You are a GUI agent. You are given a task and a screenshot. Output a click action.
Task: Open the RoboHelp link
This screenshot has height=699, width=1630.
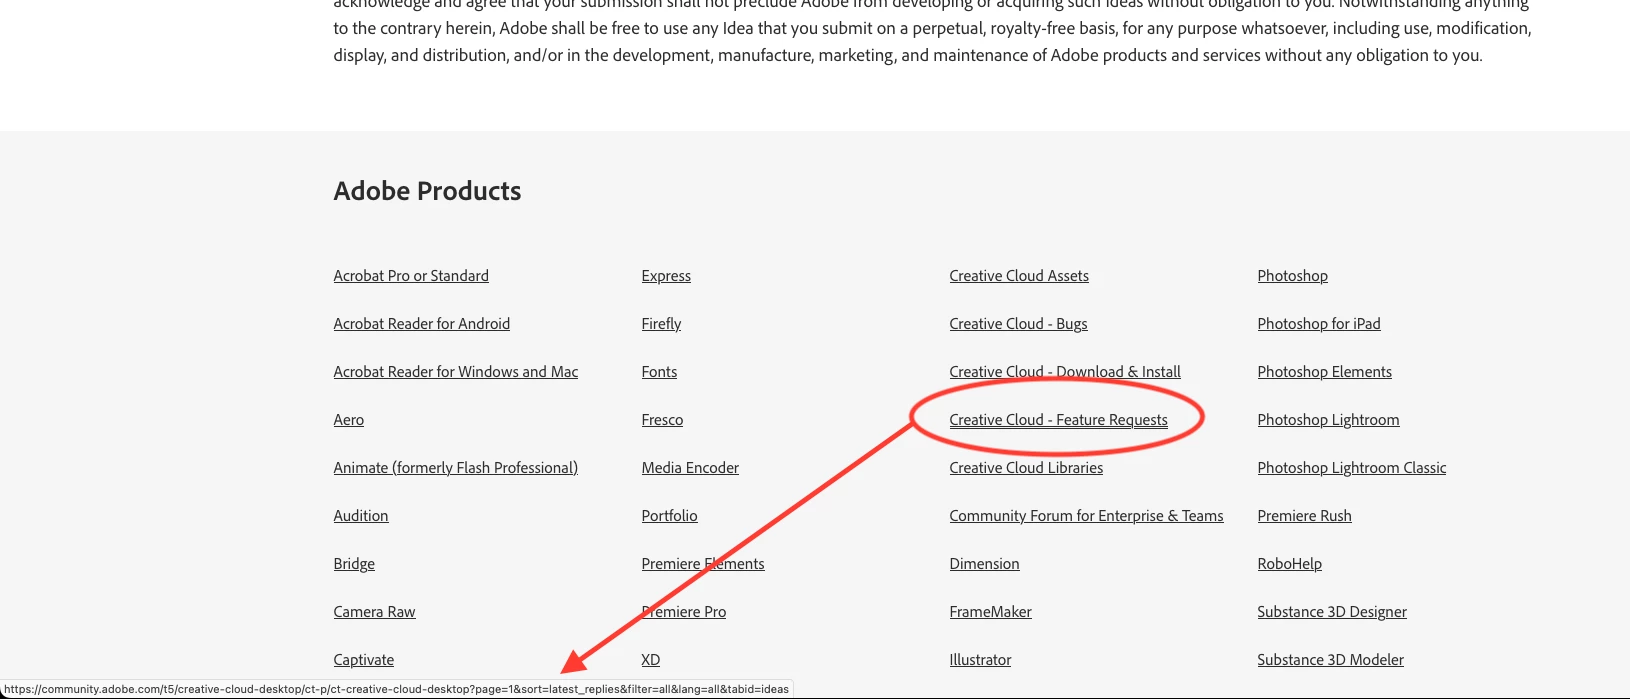coord(1289,564)
